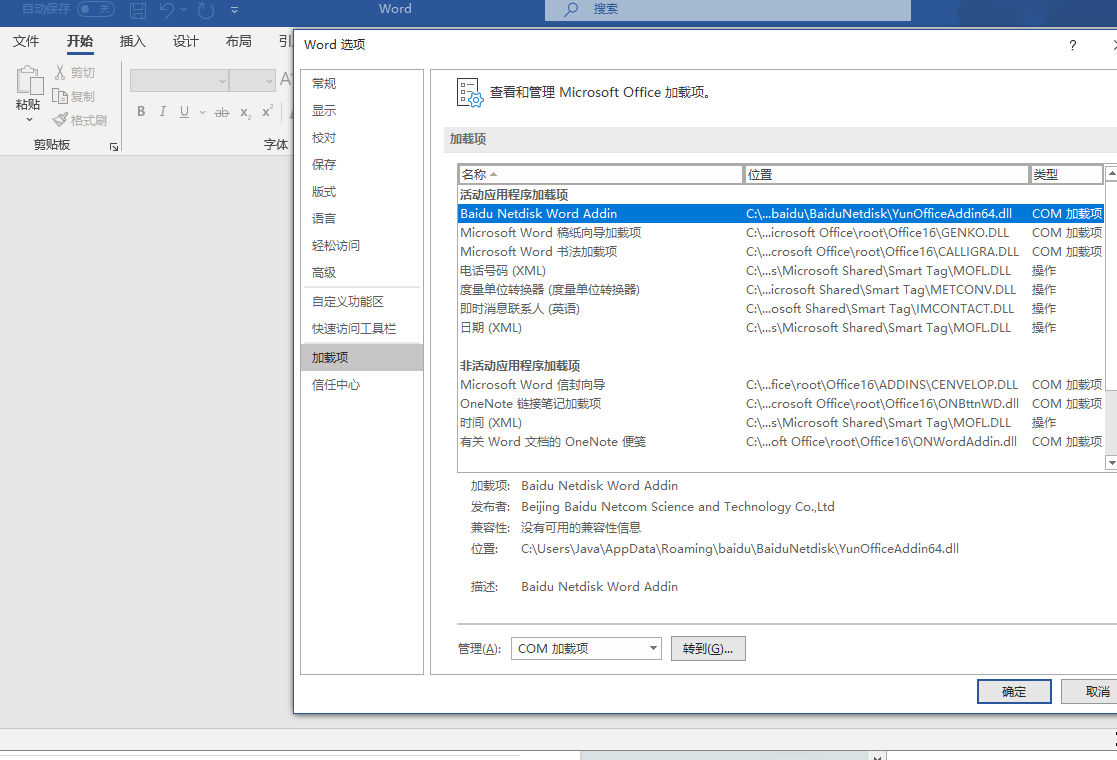Toggle Subscript formatting

245,112
